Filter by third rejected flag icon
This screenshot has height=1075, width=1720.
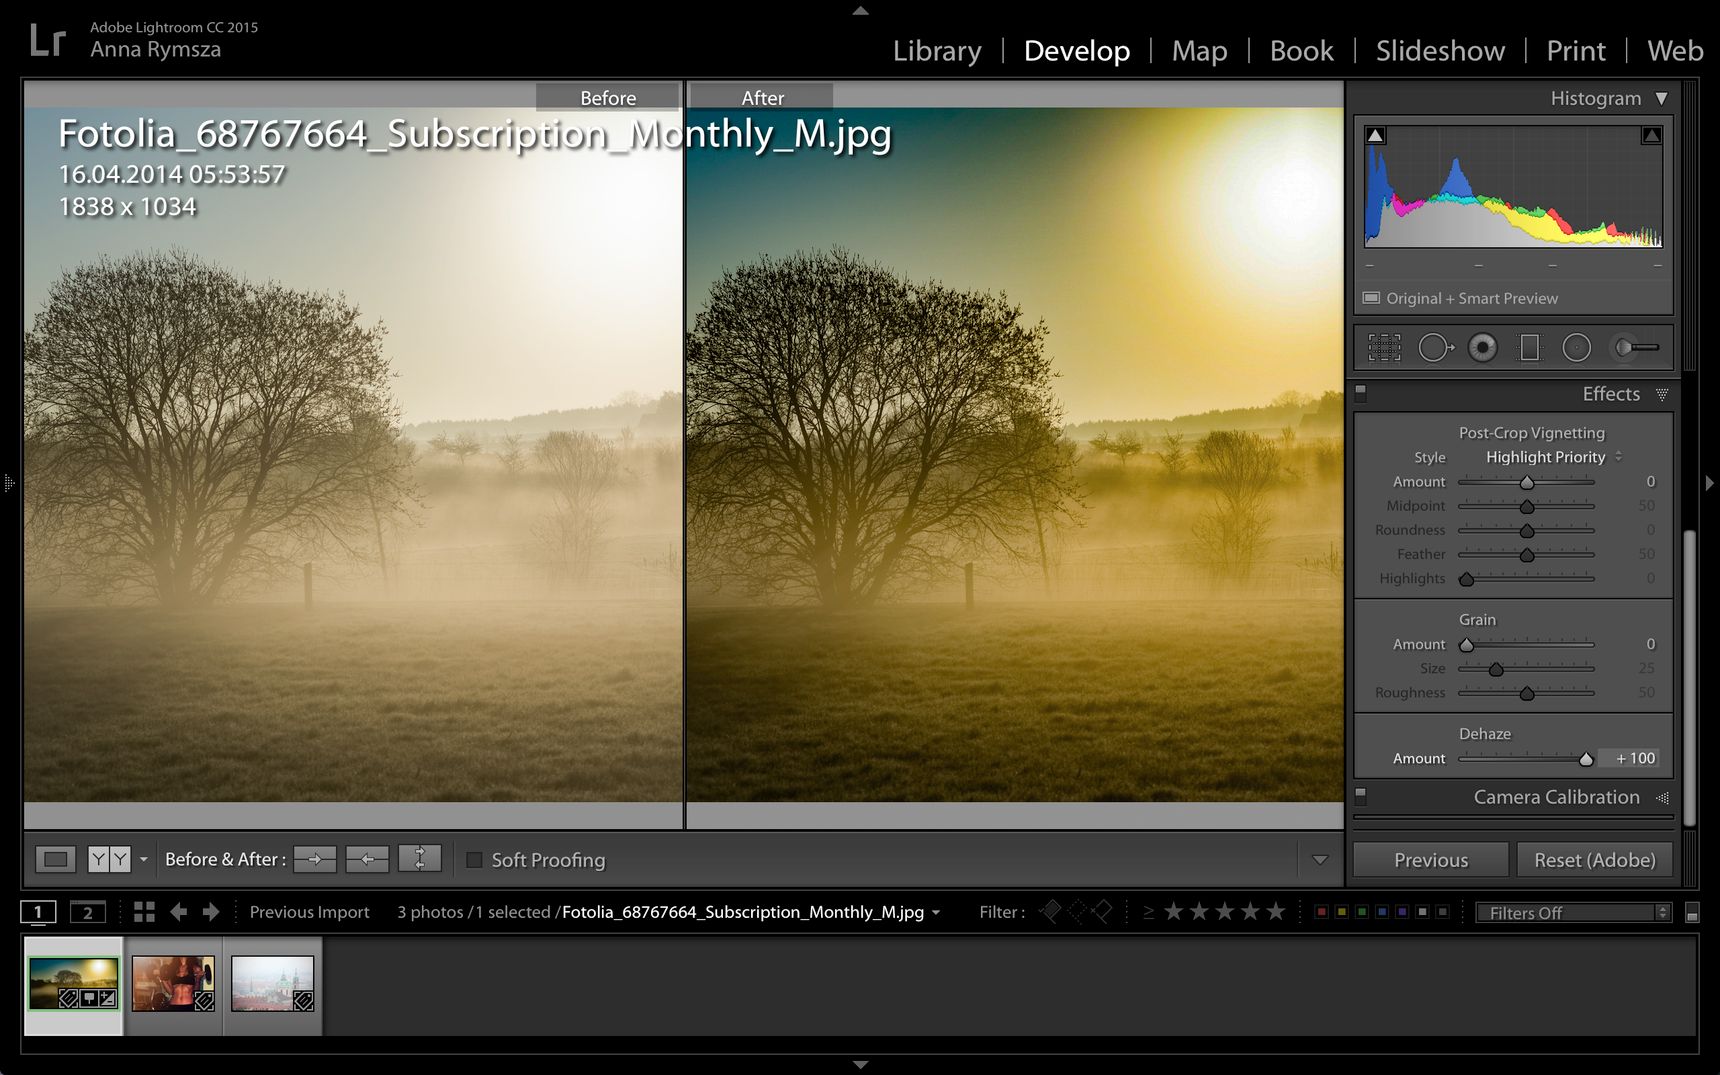pyautogui.click(x=1101, y=911)
